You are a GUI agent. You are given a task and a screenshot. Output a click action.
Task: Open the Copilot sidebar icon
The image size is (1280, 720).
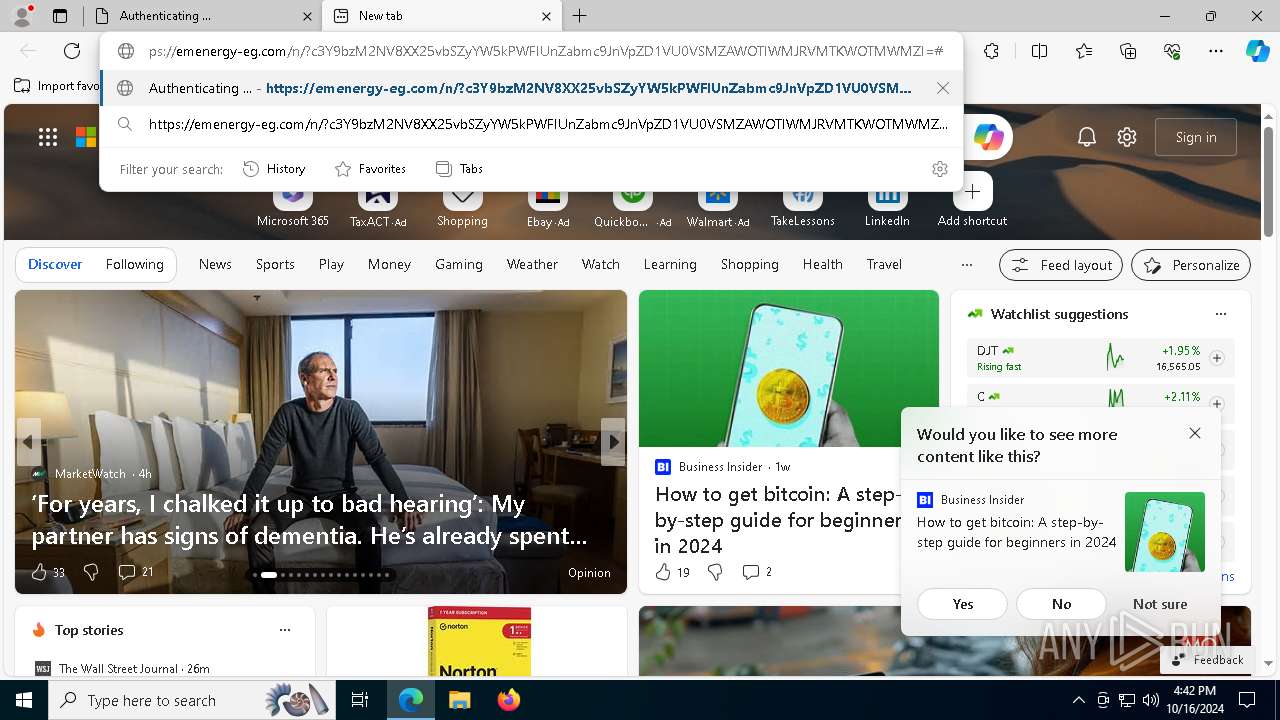pyautogui.click(x=1257, y=51)
